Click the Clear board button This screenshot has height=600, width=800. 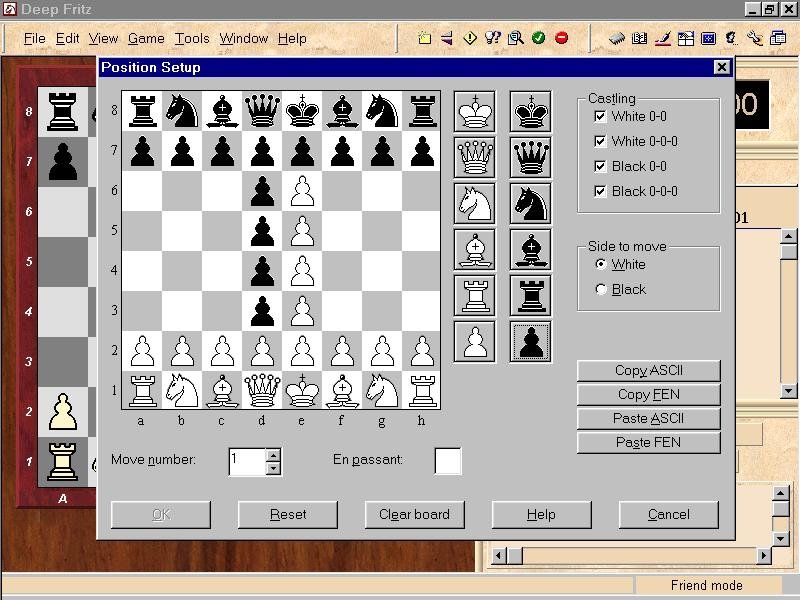point(414,514)
